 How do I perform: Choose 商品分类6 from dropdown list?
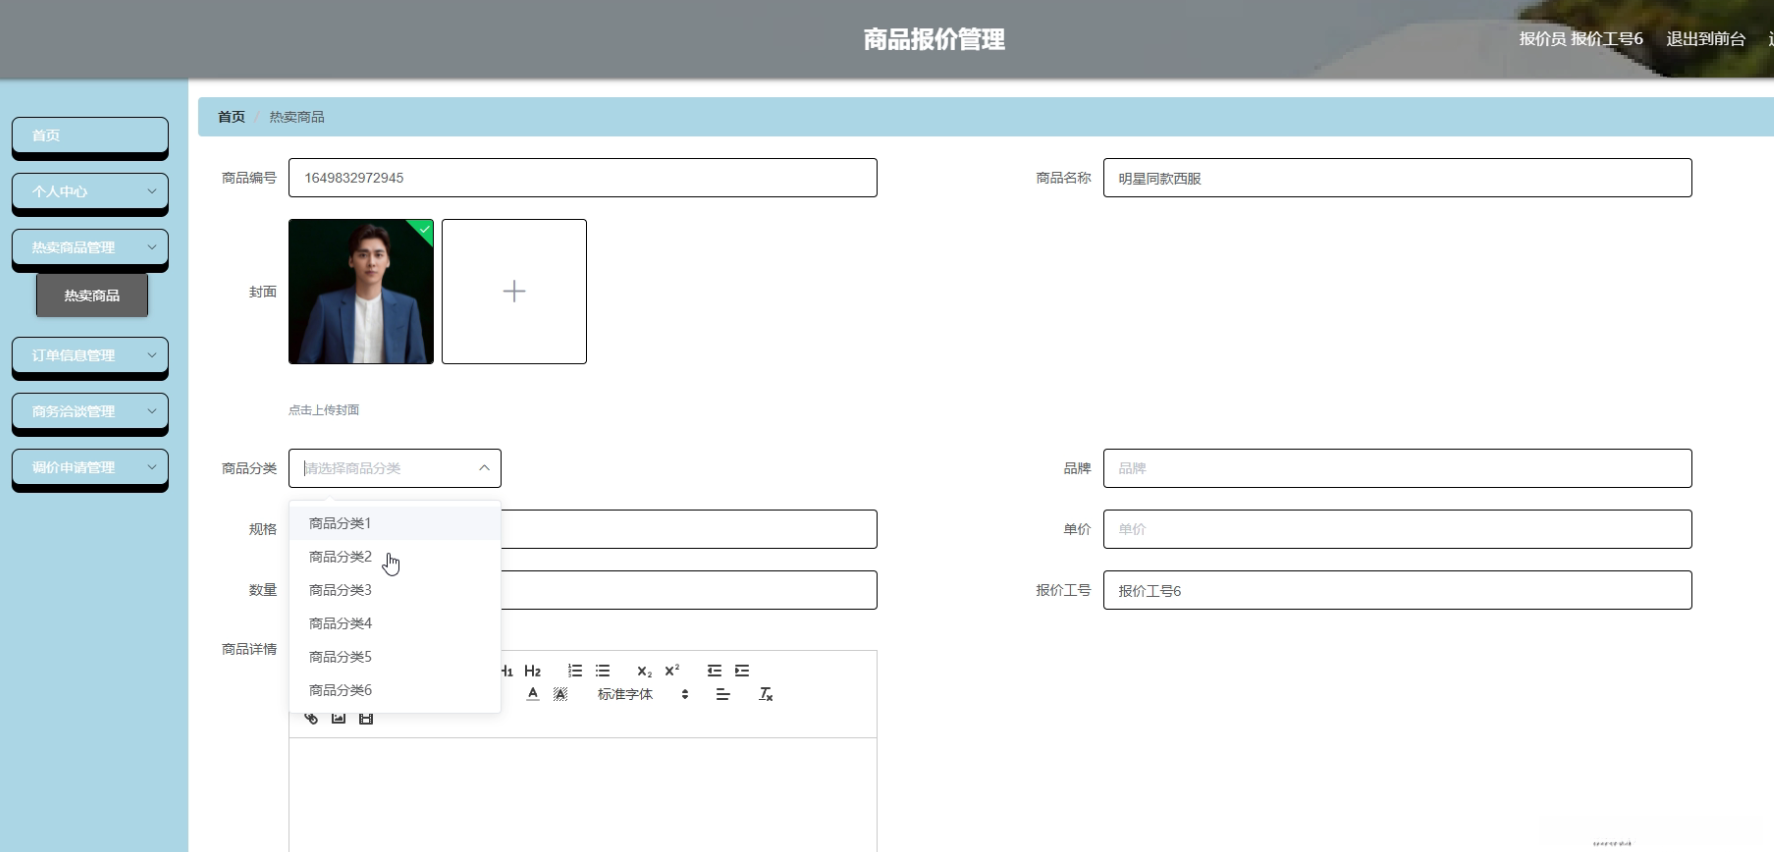(395, 690)
